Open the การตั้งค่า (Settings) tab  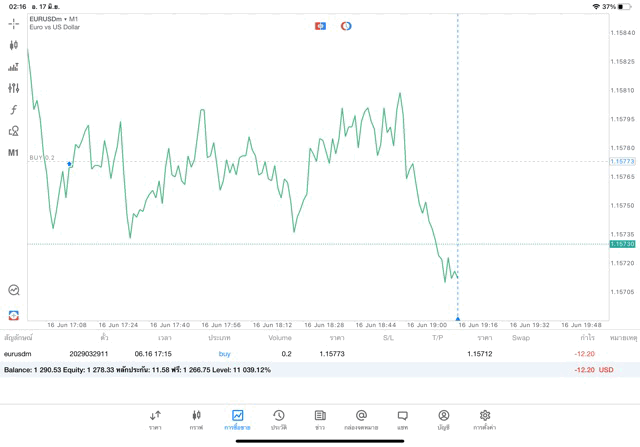coord(485,419)
